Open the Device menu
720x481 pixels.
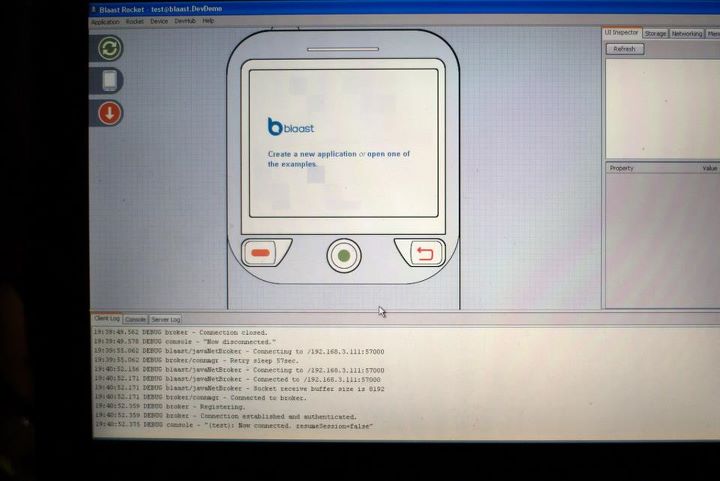pos(159,21)
